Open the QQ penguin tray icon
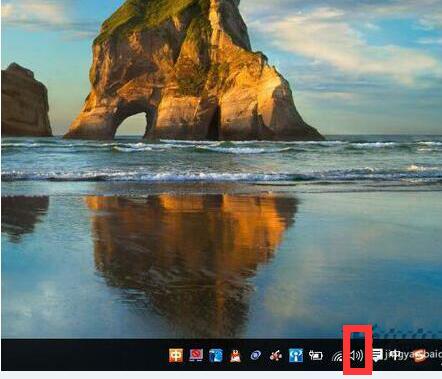The image size is (442, 379). (x=236, y=356)
